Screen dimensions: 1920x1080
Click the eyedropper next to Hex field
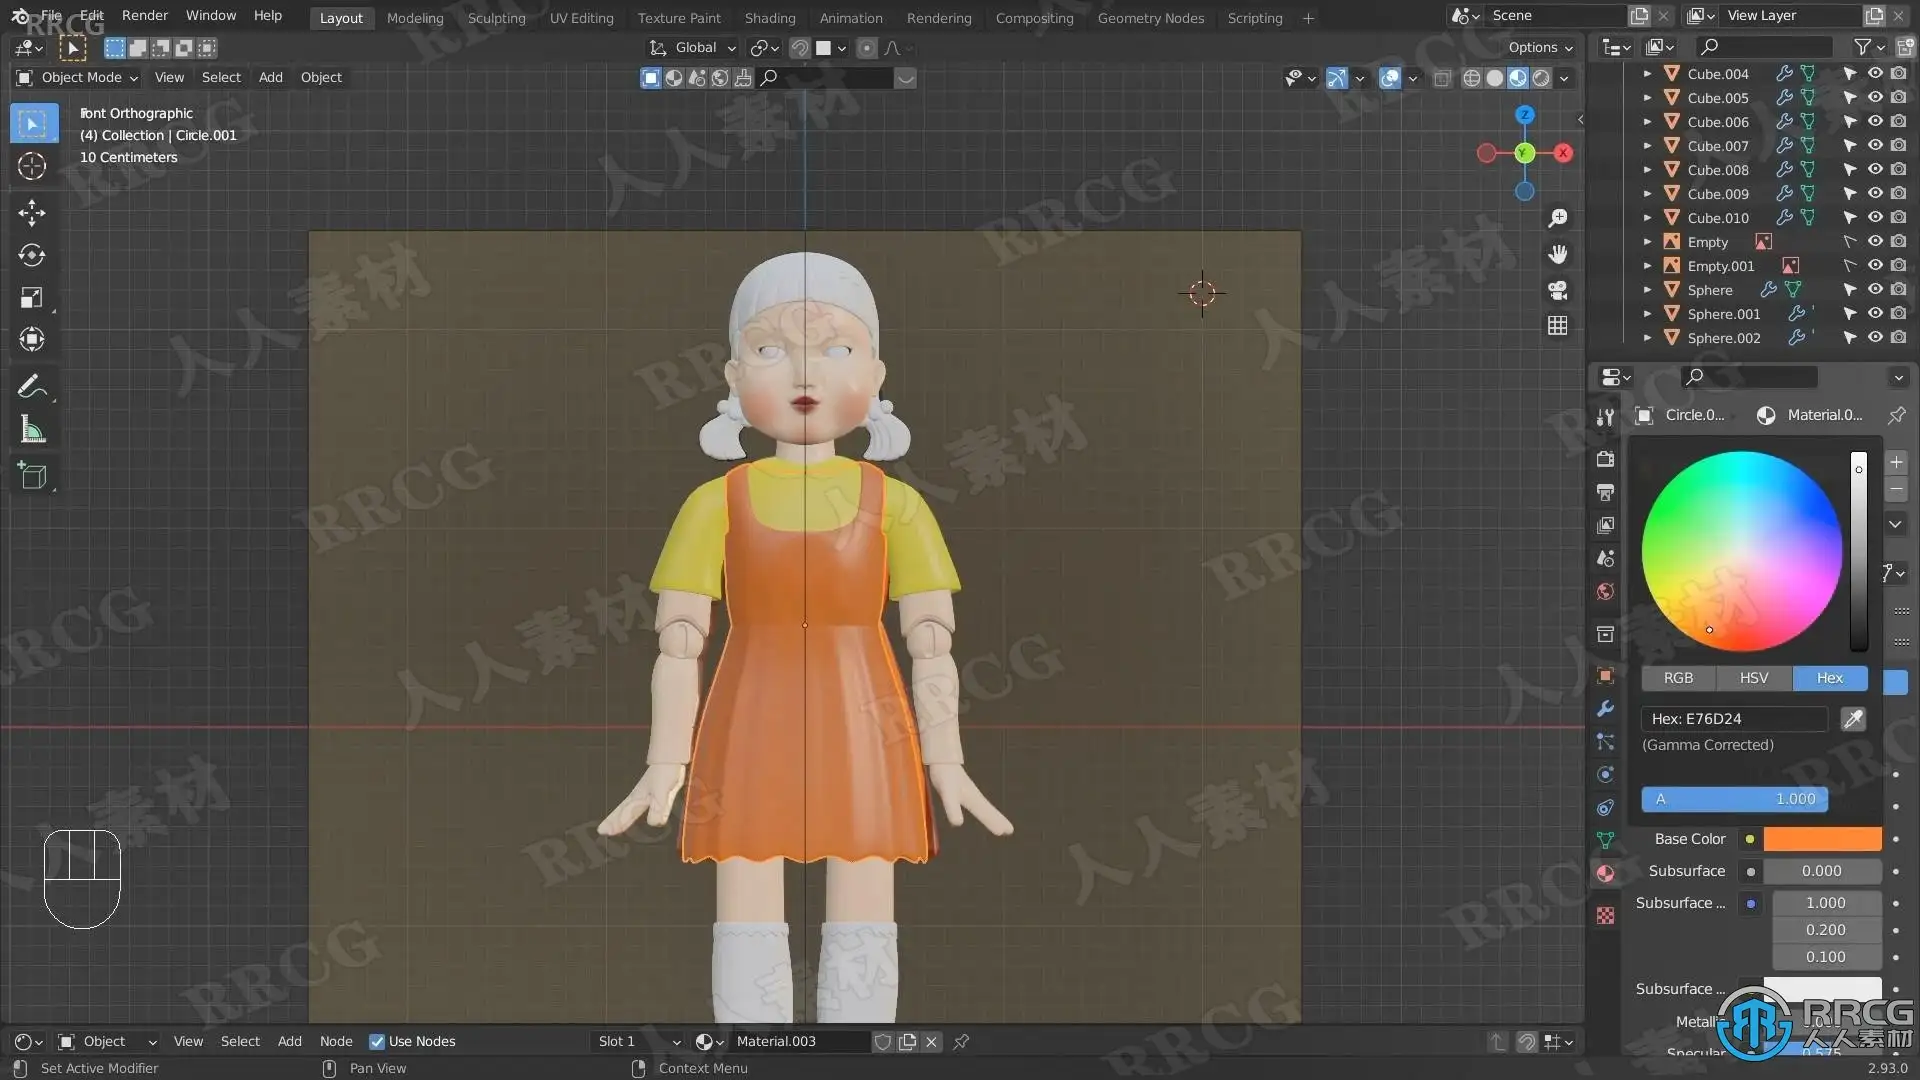[1853, 719]
